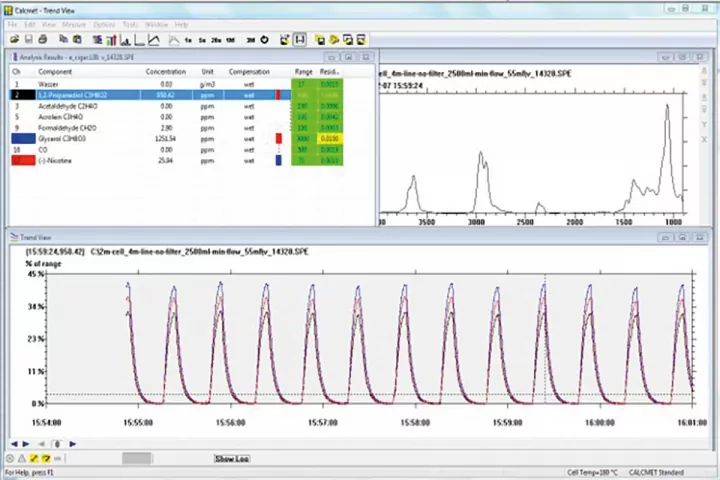
Task: Select the Formaldehyde CH2O row
Action: point(68,128)
